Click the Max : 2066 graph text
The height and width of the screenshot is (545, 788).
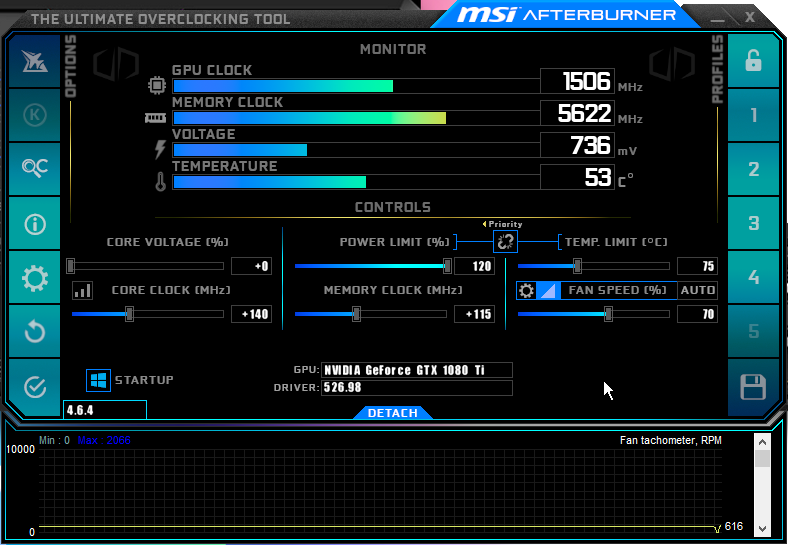(x=104, y=440)
